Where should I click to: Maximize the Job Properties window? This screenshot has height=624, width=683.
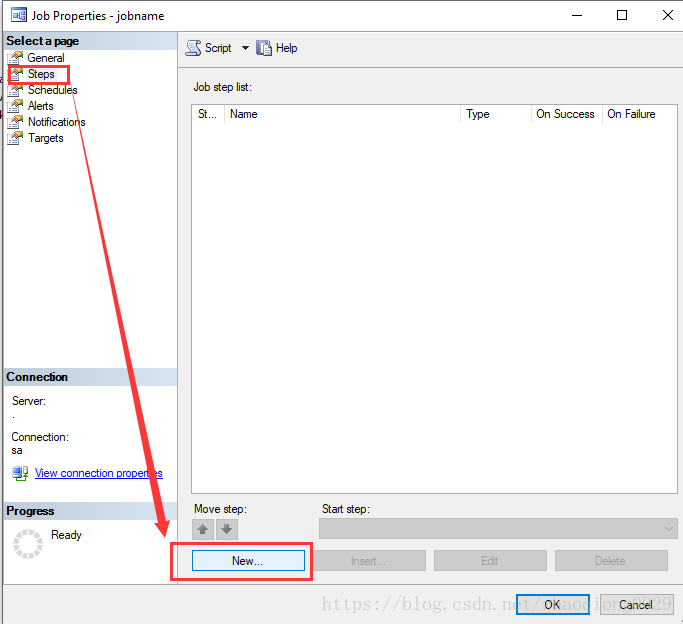(622, 15)
